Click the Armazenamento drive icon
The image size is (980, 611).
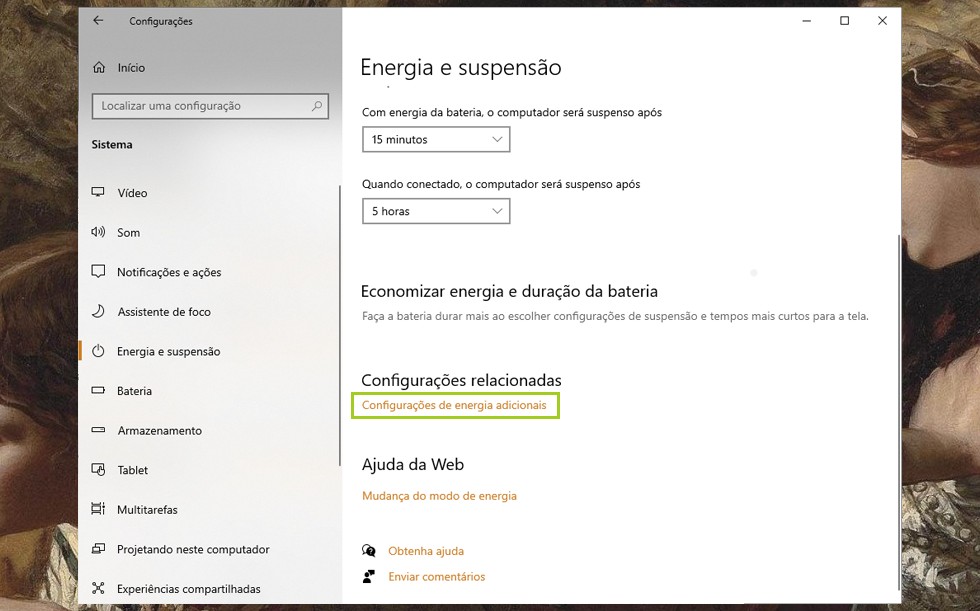pyautogui.click(x=98, y=430)
